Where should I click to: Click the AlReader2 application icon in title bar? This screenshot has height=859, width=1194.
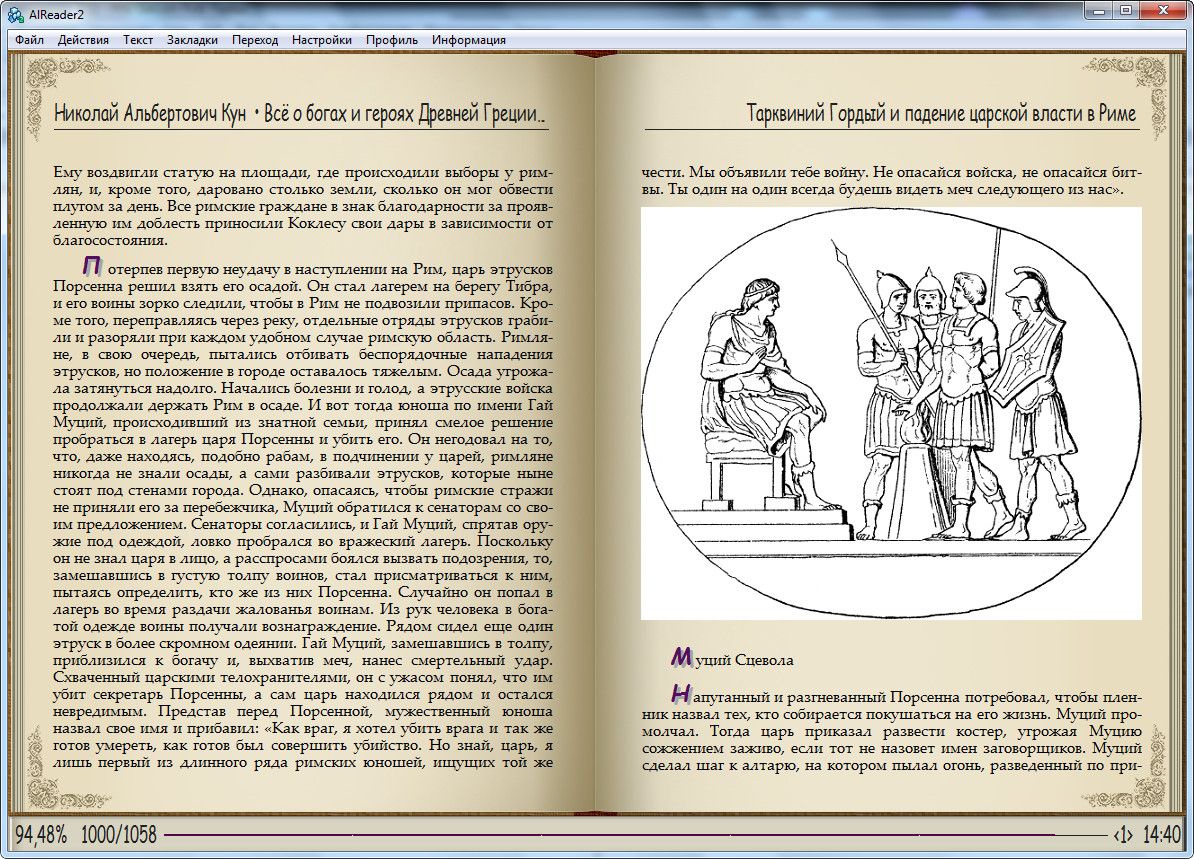(x=14, y=14)
